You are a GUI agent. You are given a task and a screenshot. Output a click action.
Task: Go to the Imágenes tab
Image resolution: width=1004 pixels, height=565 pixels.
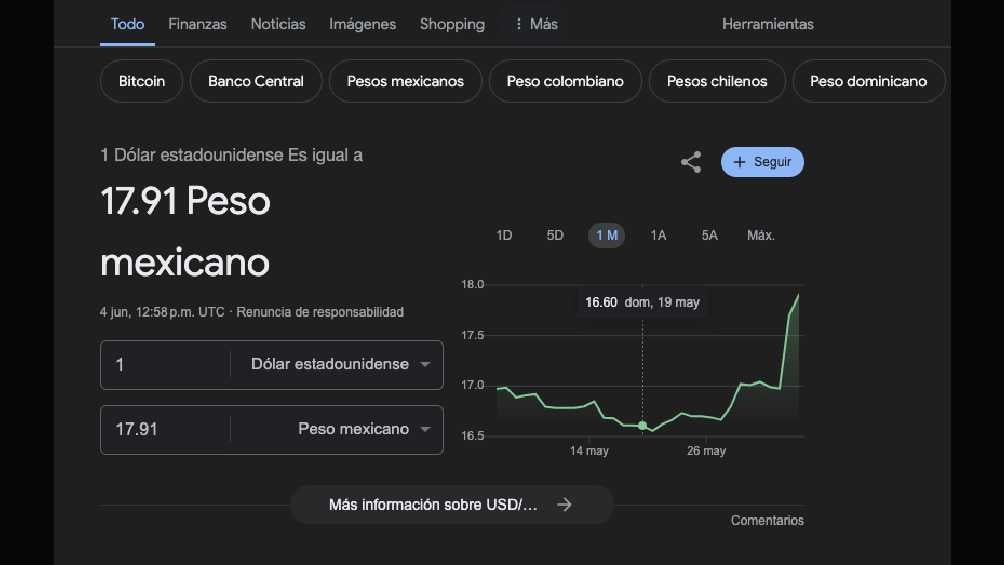point(362,24)
